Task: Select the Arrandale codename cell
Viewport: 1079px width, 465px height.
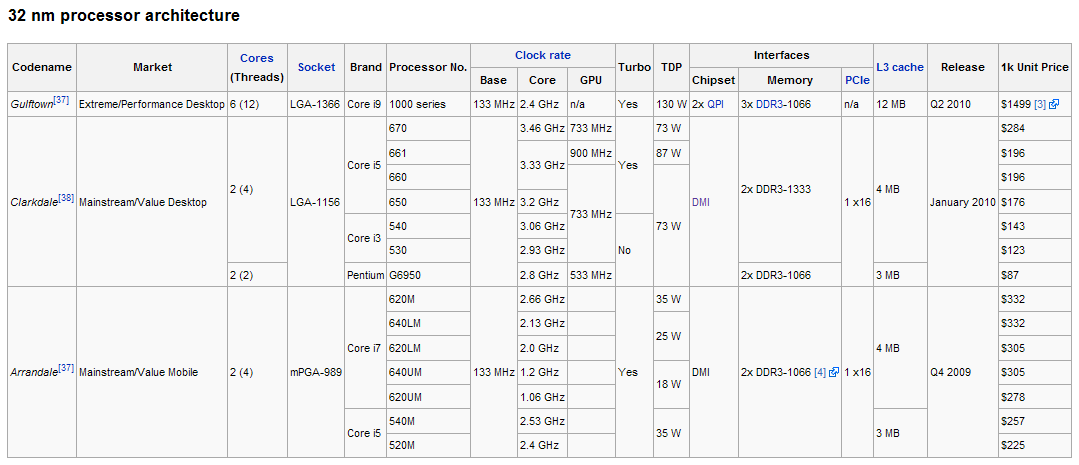Action: 42,372
